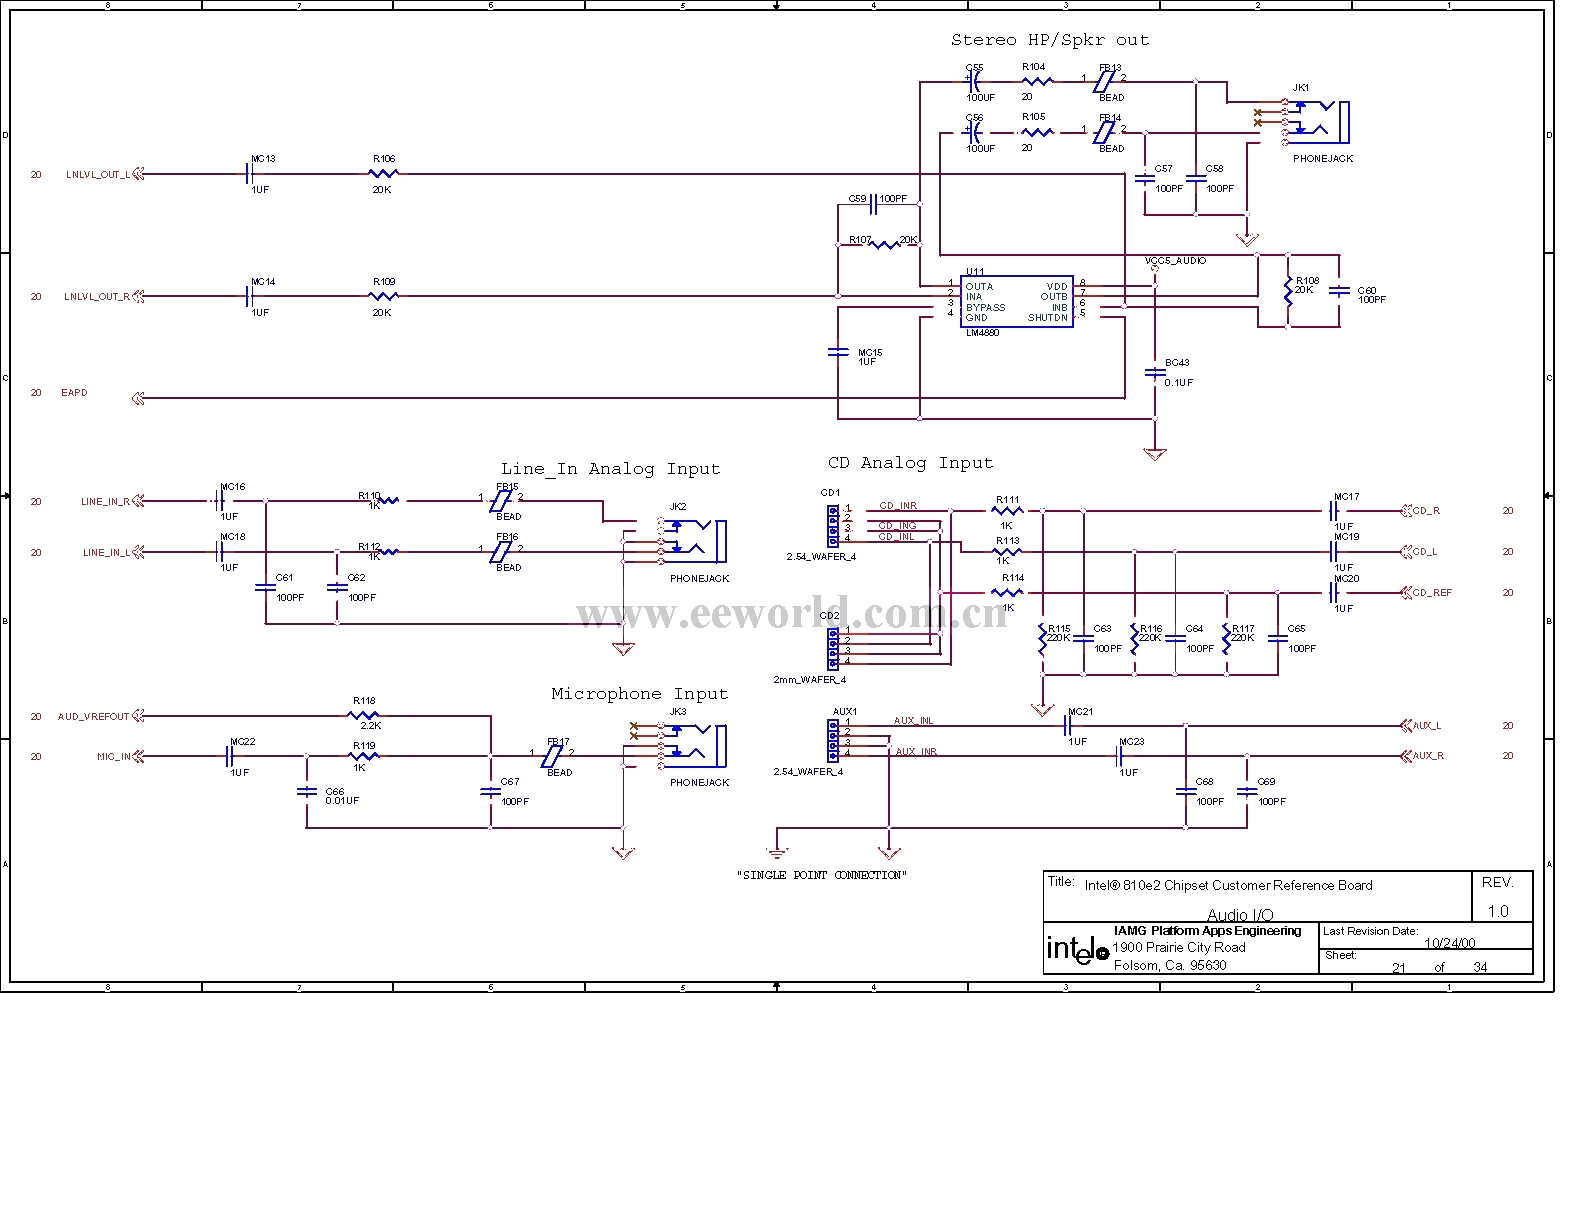
Task: Select the JK3 microphone phone jack symbol
Action: 692,746
